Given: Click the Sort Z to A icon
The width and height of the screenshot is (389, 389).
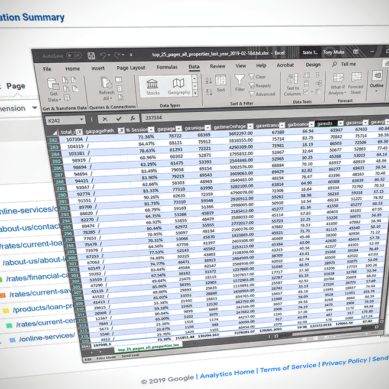Looking at the screenshot, I should [209, 91].
